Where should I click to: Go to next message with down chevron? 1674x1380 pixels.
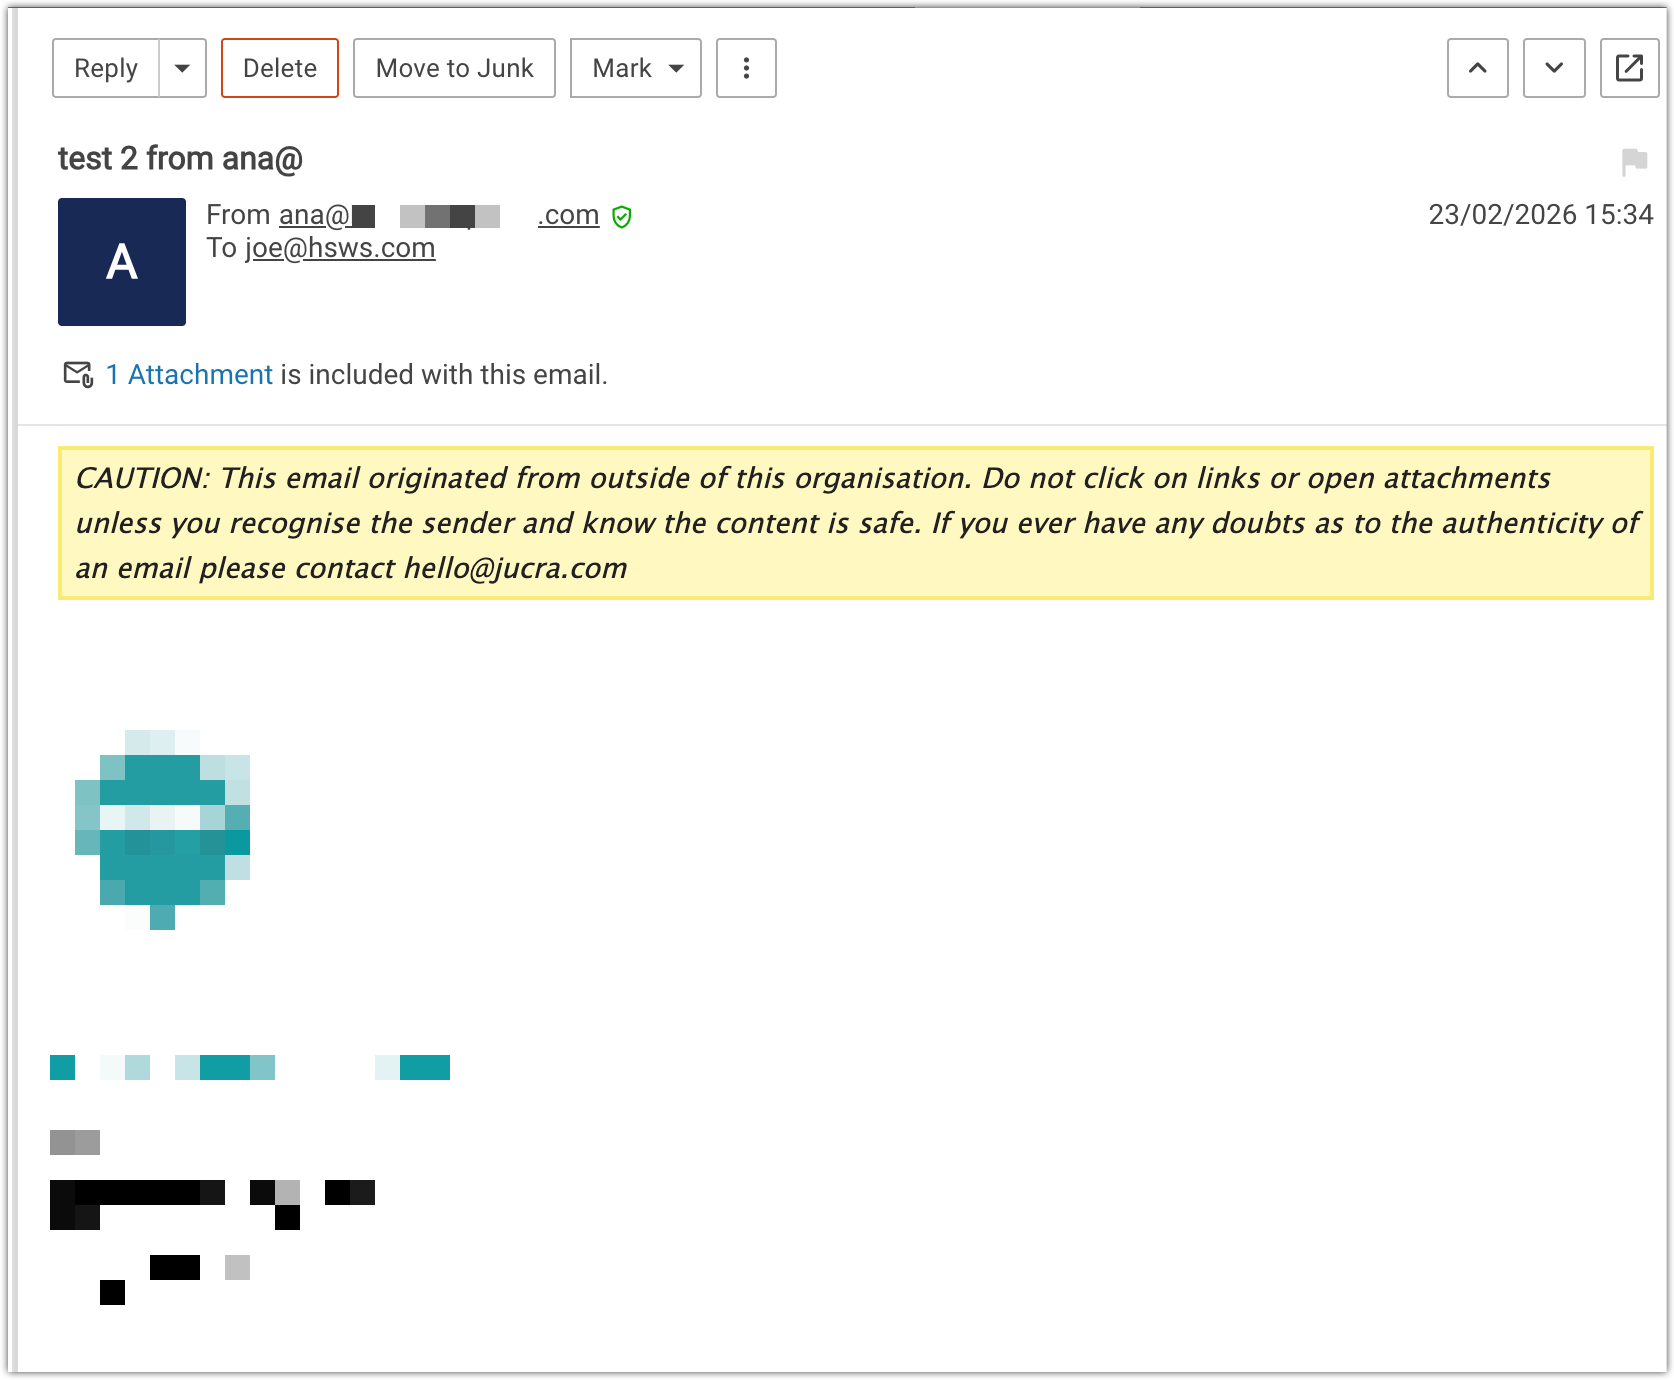[1553, 68]
